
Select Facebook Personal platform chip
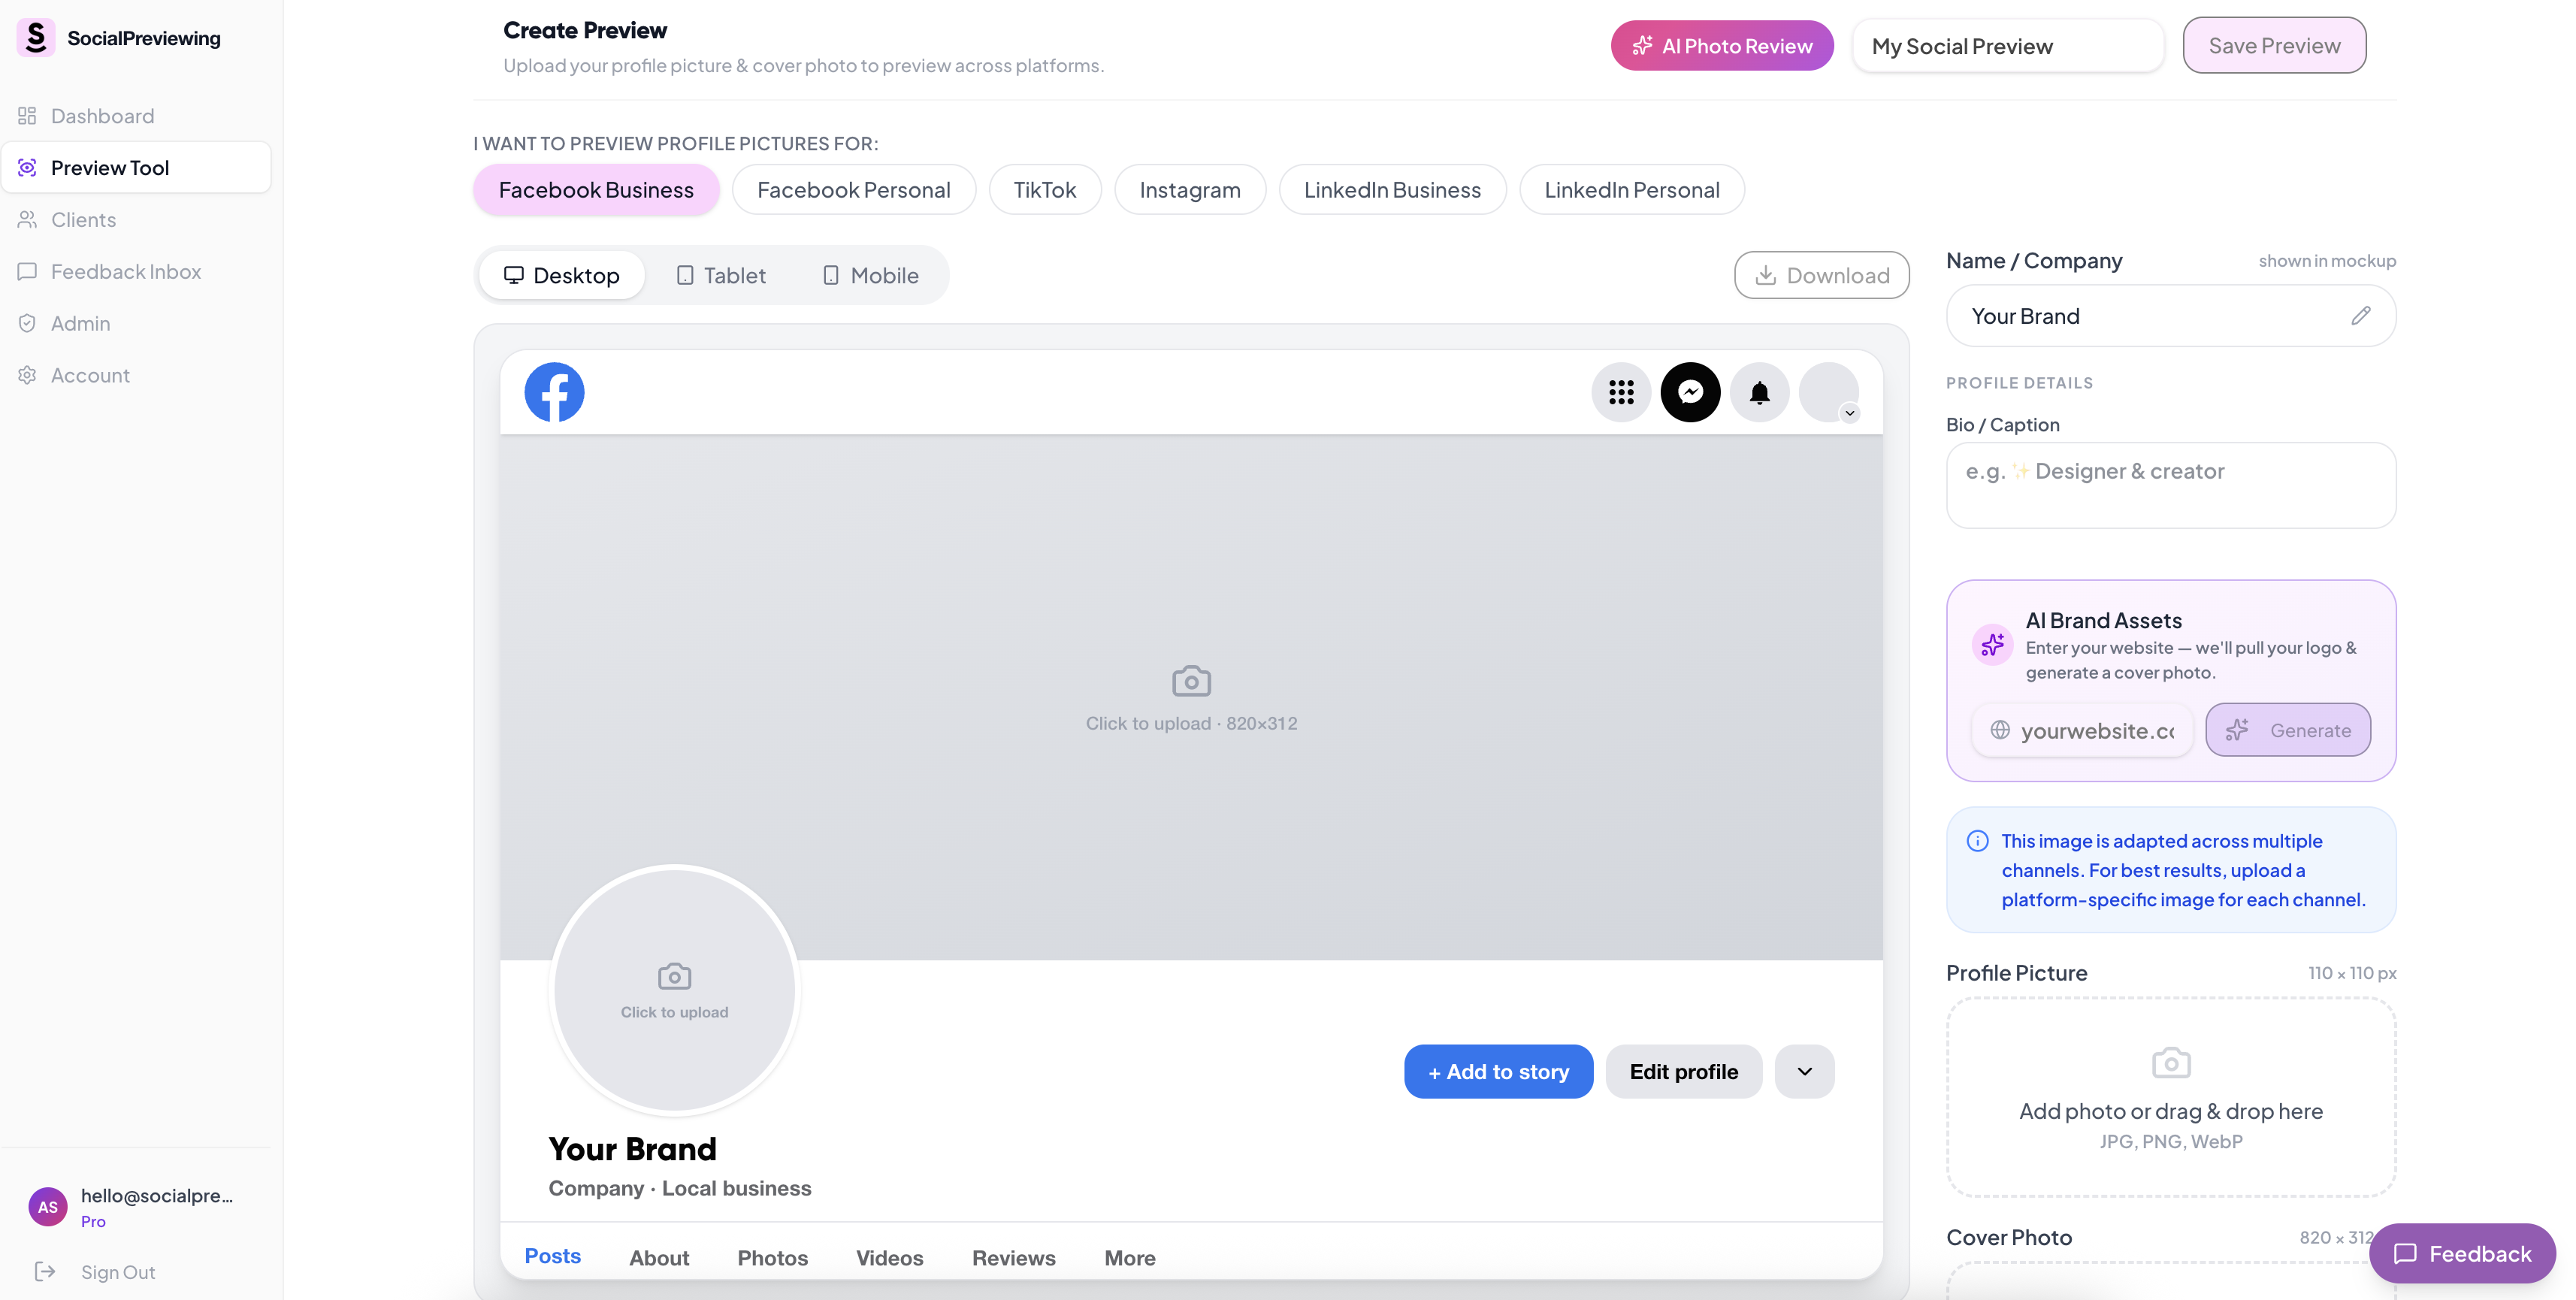click(x=853, y=190)
